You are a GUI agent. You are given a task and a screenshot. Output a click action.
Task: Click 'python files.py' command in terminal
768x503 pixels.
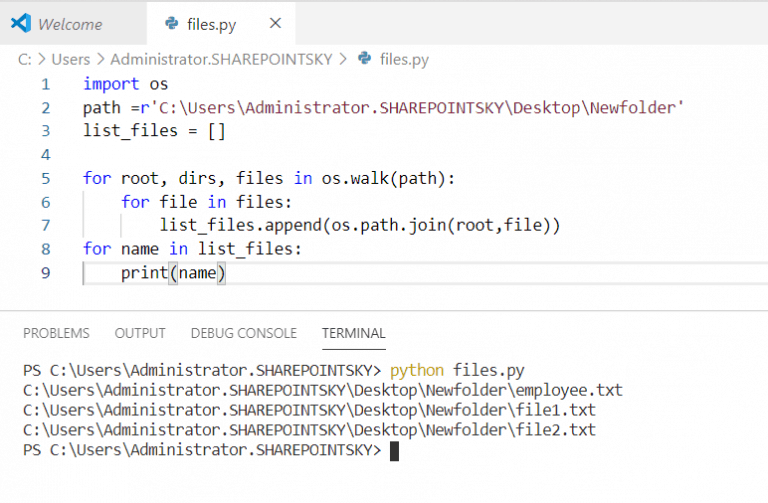pos(457,370)
